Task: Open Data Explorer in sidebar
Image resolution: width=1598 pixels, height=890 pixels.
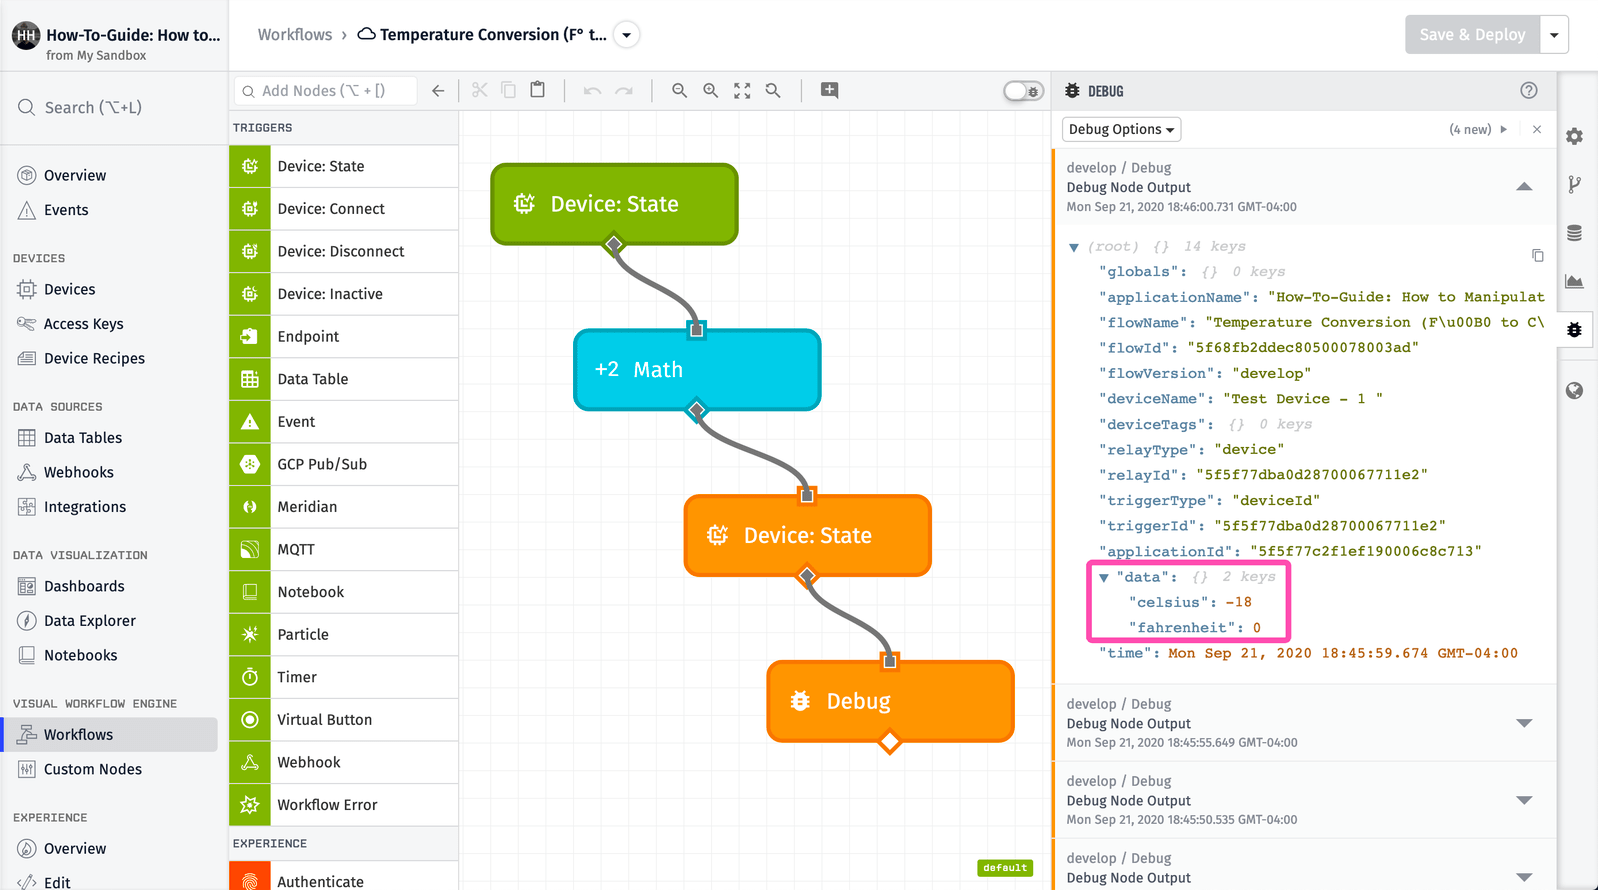Action: (x=89, y=620)
